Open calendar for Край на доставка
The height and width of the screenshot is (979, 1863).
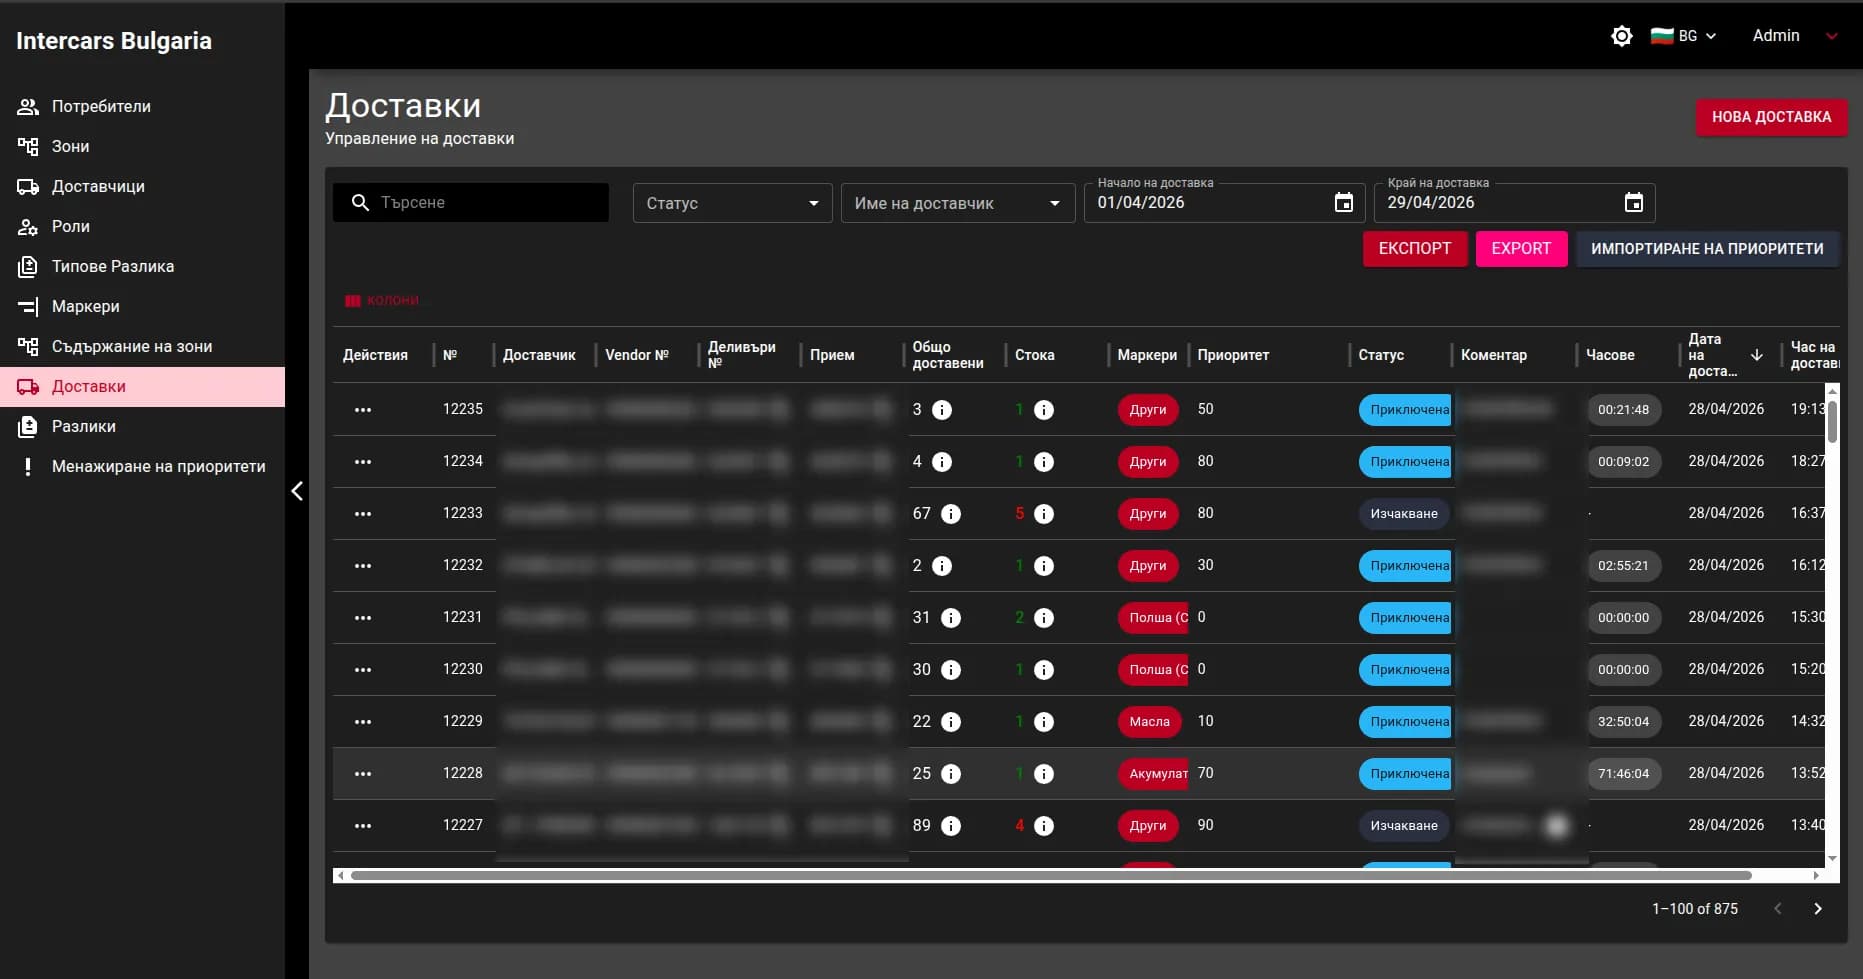pyautogui.click(x=1633, y=203)
